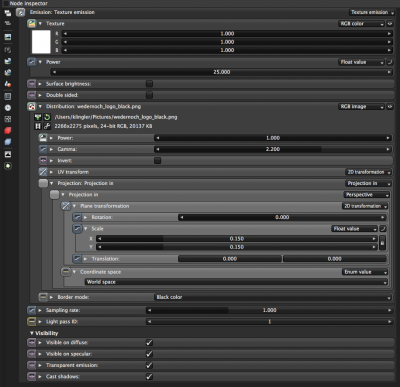Click the image settings wrench icon
Screen dimensions: 400x387
pyautogui.click(x=47, y=126)
